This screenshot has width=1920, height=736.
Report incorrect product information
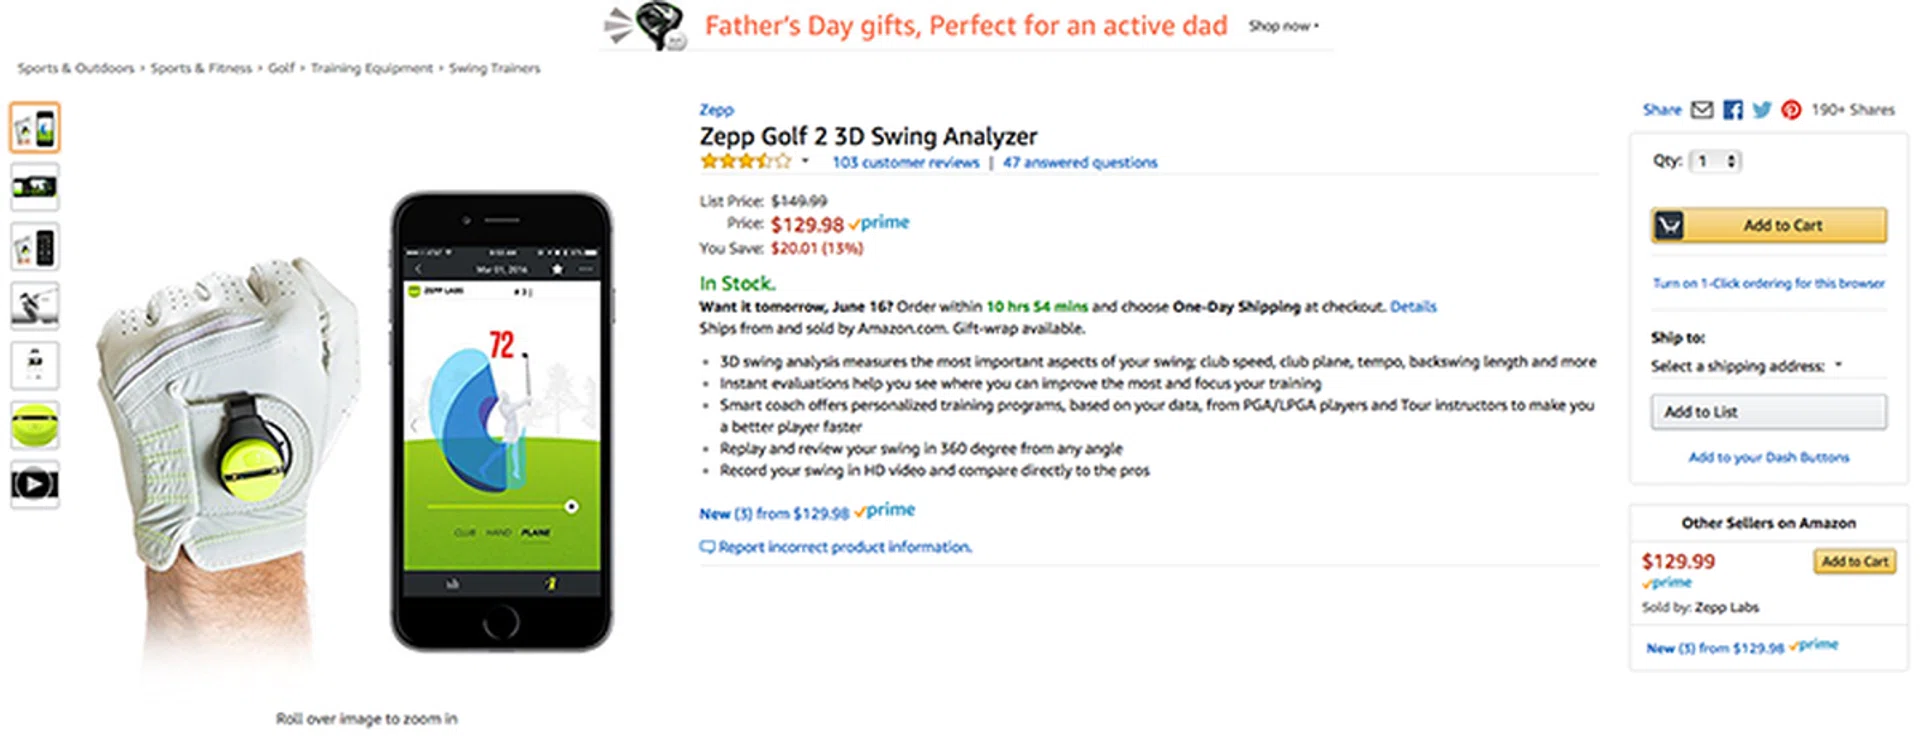point(836,547)
